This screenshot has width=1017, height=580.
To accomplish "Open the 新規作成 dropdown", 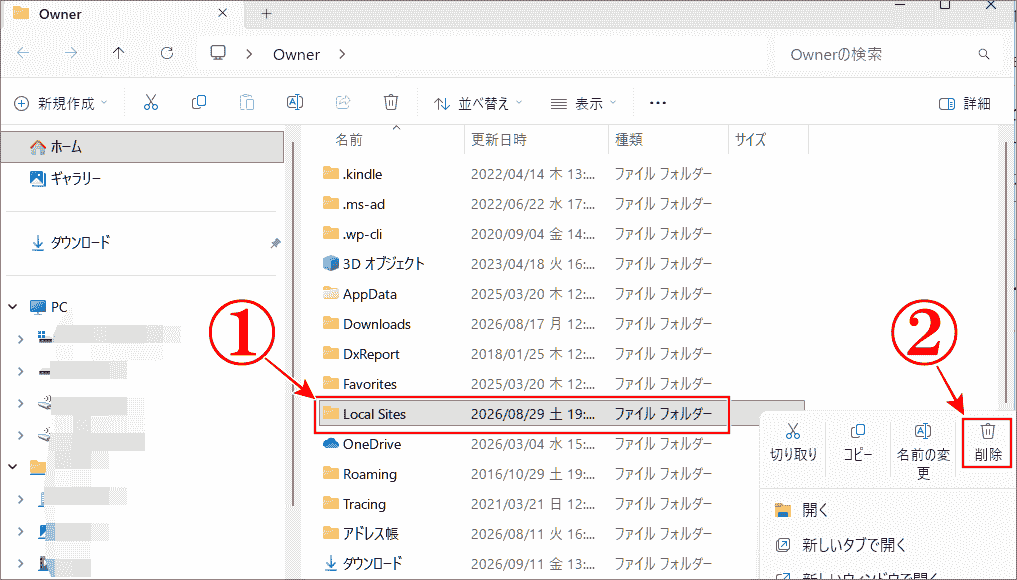I will pos(61,103).
